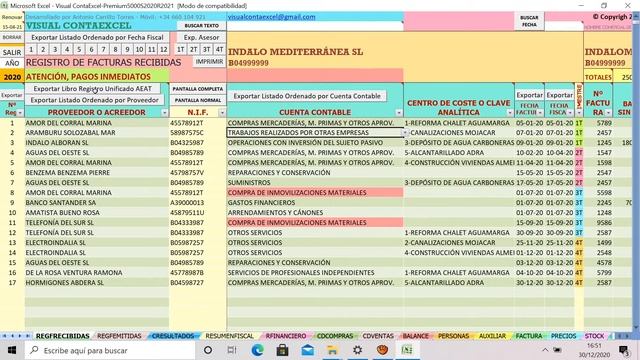The height and width of the screenshot is (360, 640).
Task: Open filter dropdown for FECHA FISCAL
Action: (x=570, y=113)
